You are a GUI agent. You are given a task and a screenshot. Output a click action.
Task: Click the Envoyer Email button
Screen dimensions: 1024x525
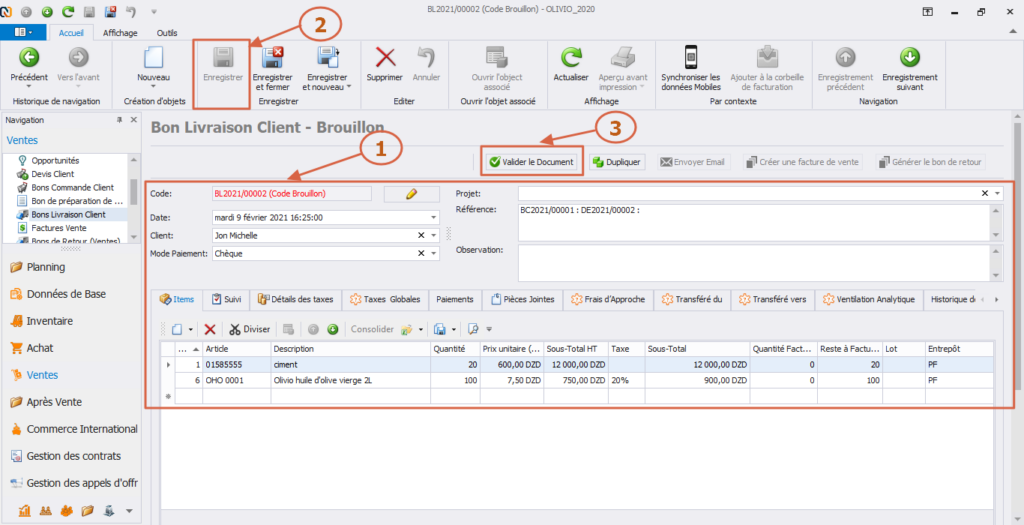(693, 162)
